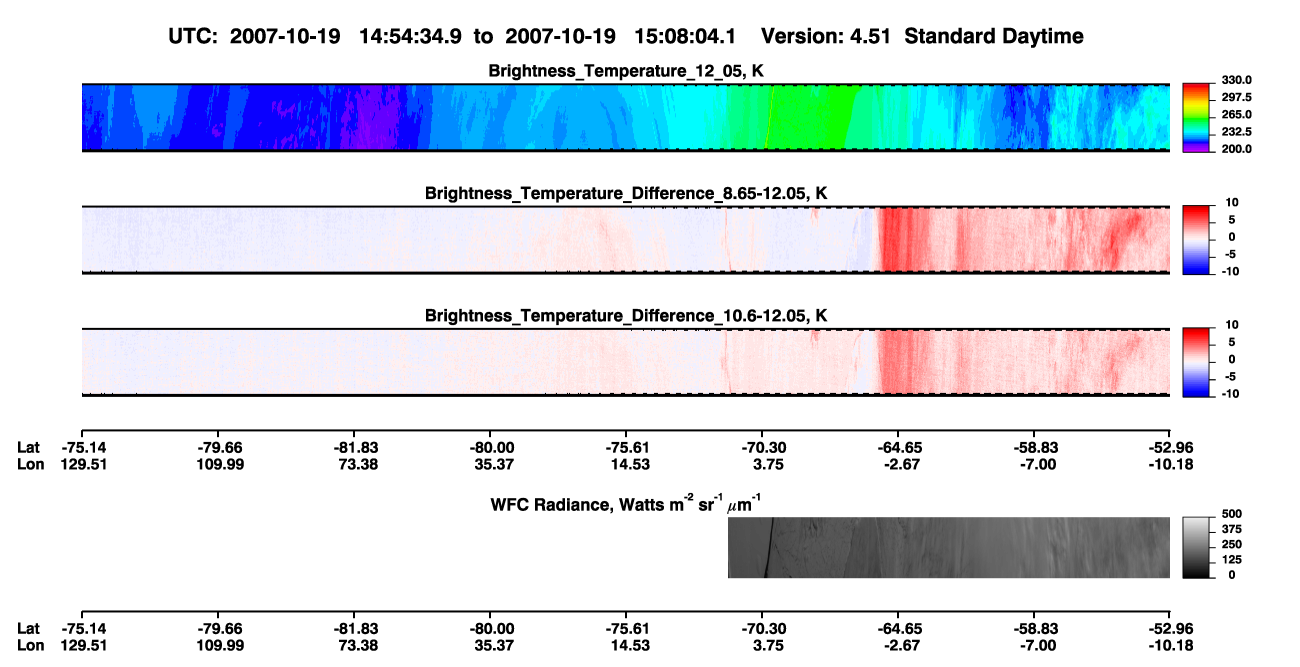1300x667 pixels.
Task: Click the dark diagonal streak in WFC Radiance
Action: [768, 547]
